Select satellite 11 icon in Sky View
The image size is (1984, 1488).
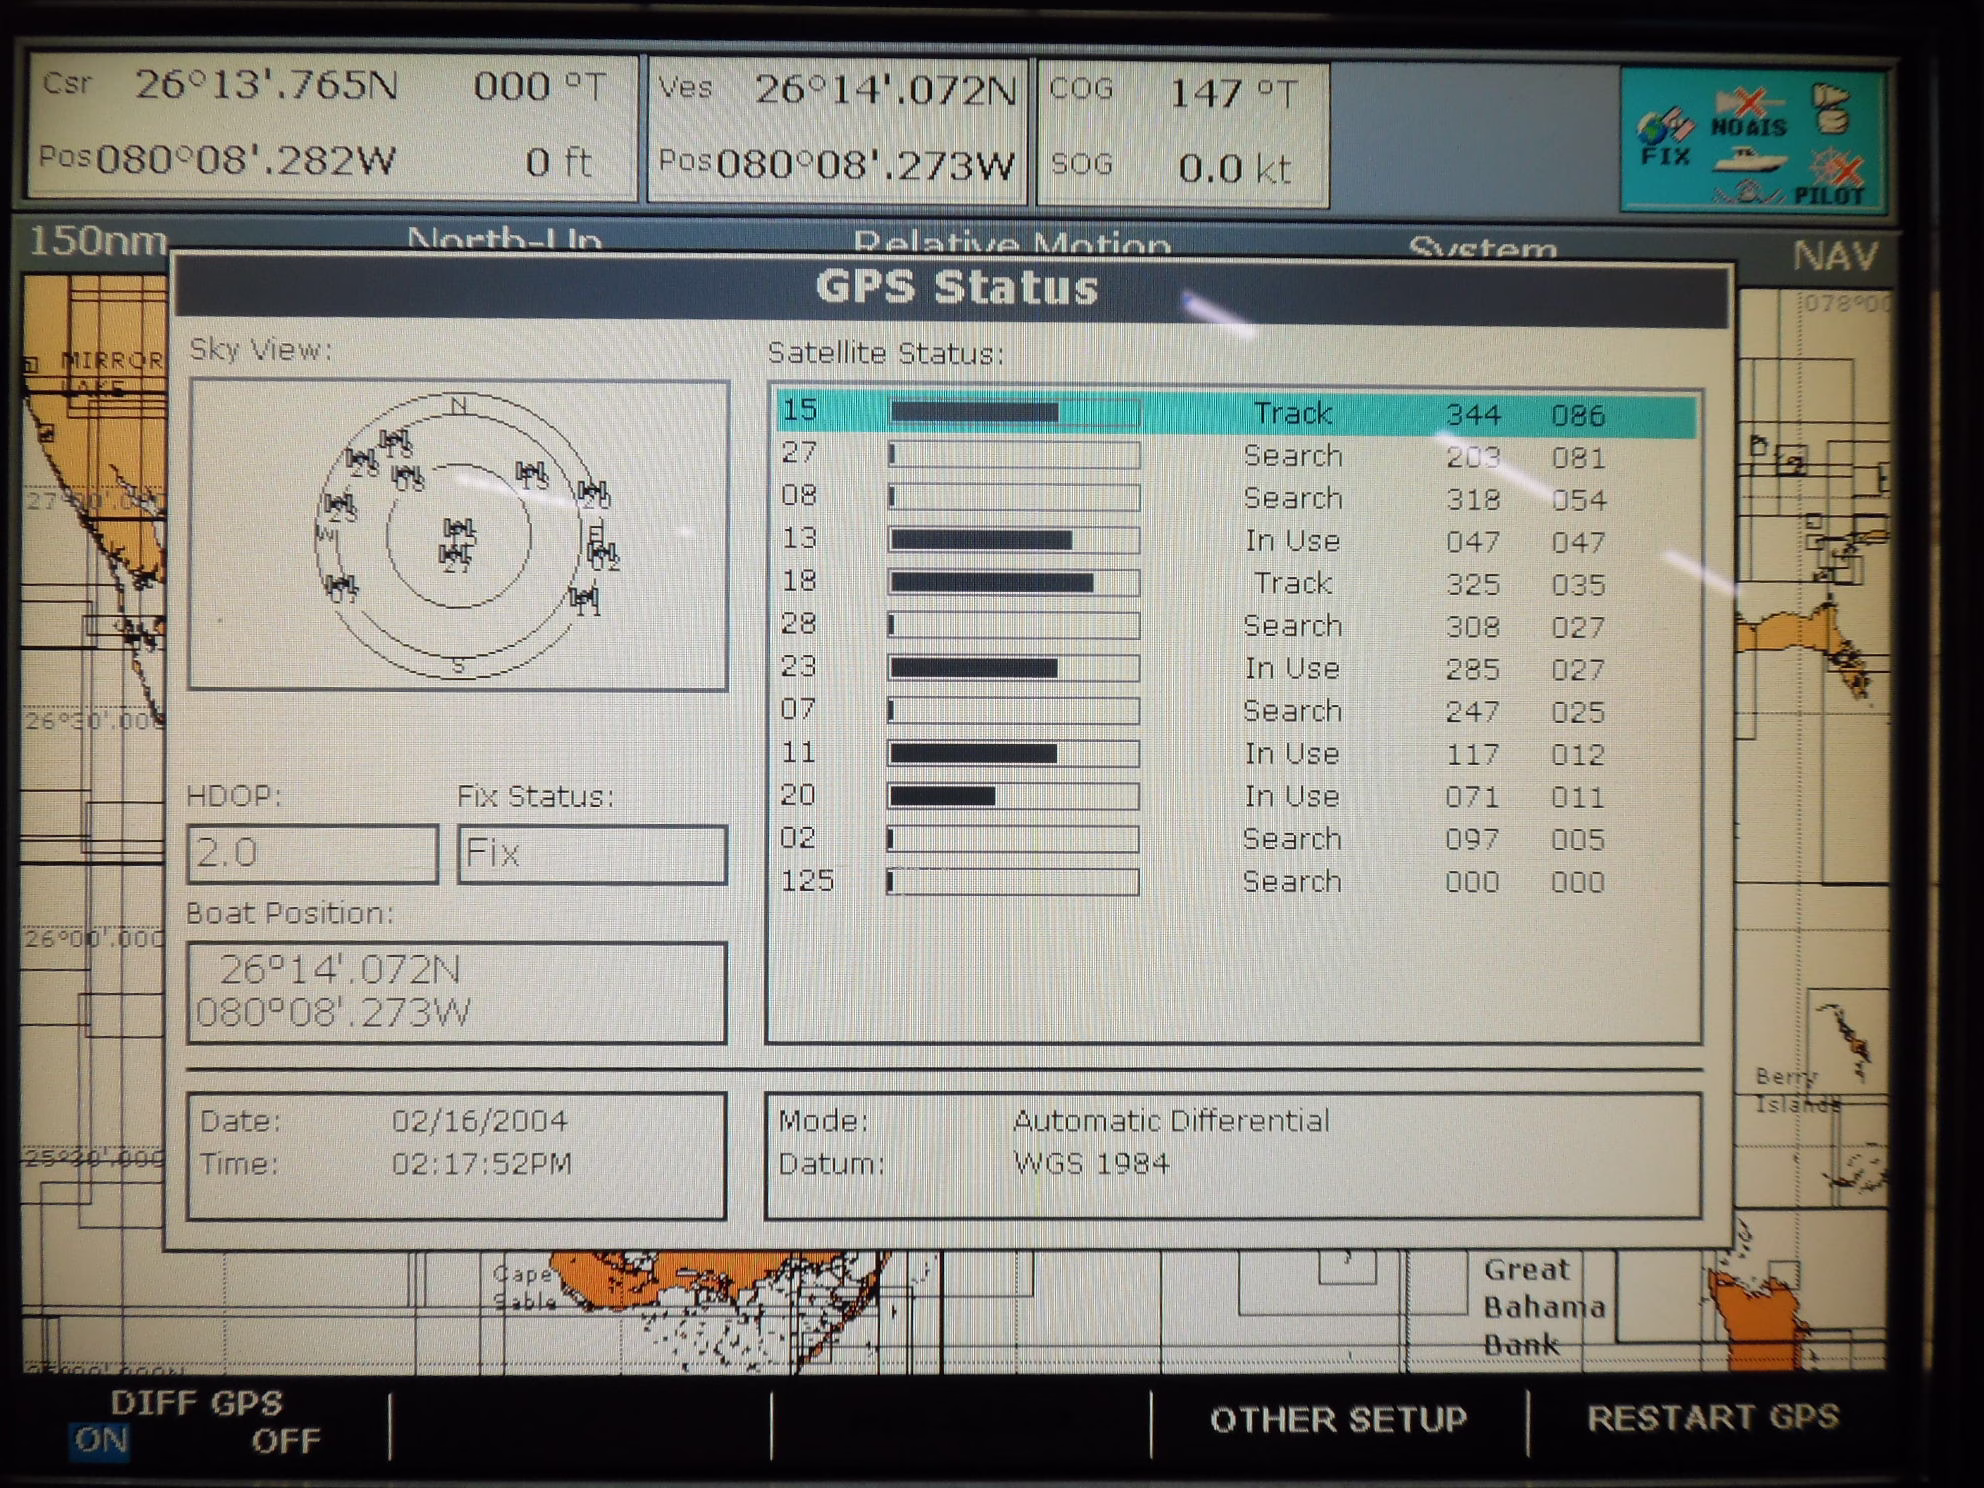584,599
